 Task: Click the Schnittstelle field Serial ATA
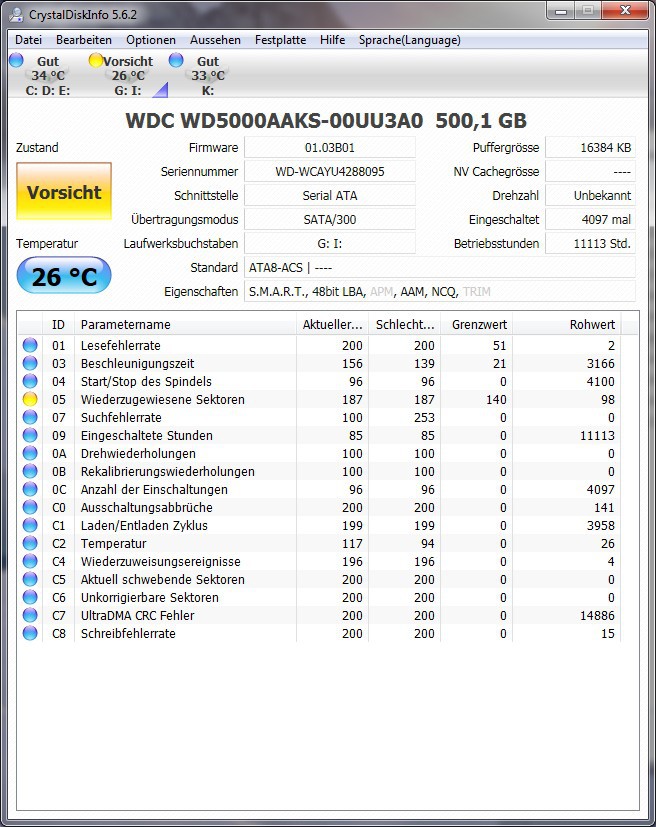pos(330,196)
